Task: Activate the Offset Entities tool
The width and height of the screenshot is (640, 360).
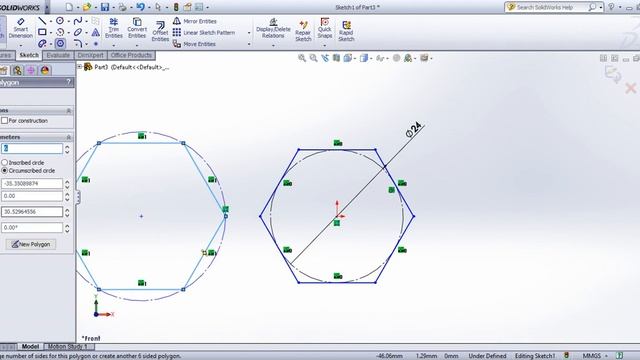Action: [x=160, y=31]
